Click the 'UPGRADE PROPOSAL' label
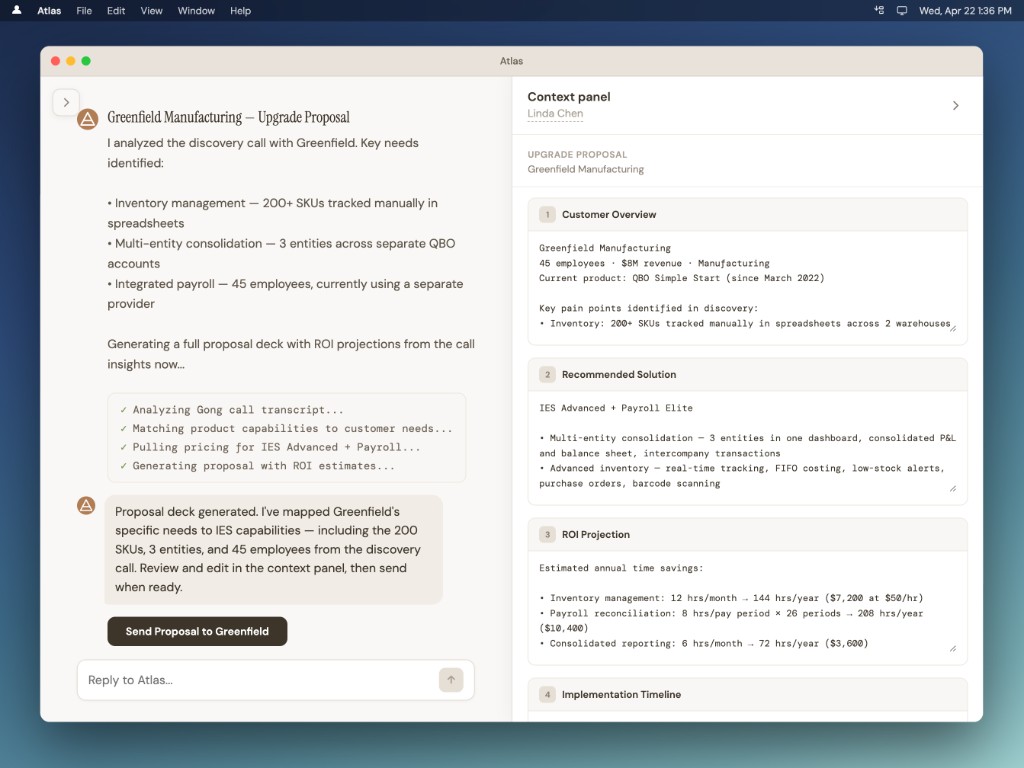This screenshot has height=768, width=1024. (x=577, y=155)
